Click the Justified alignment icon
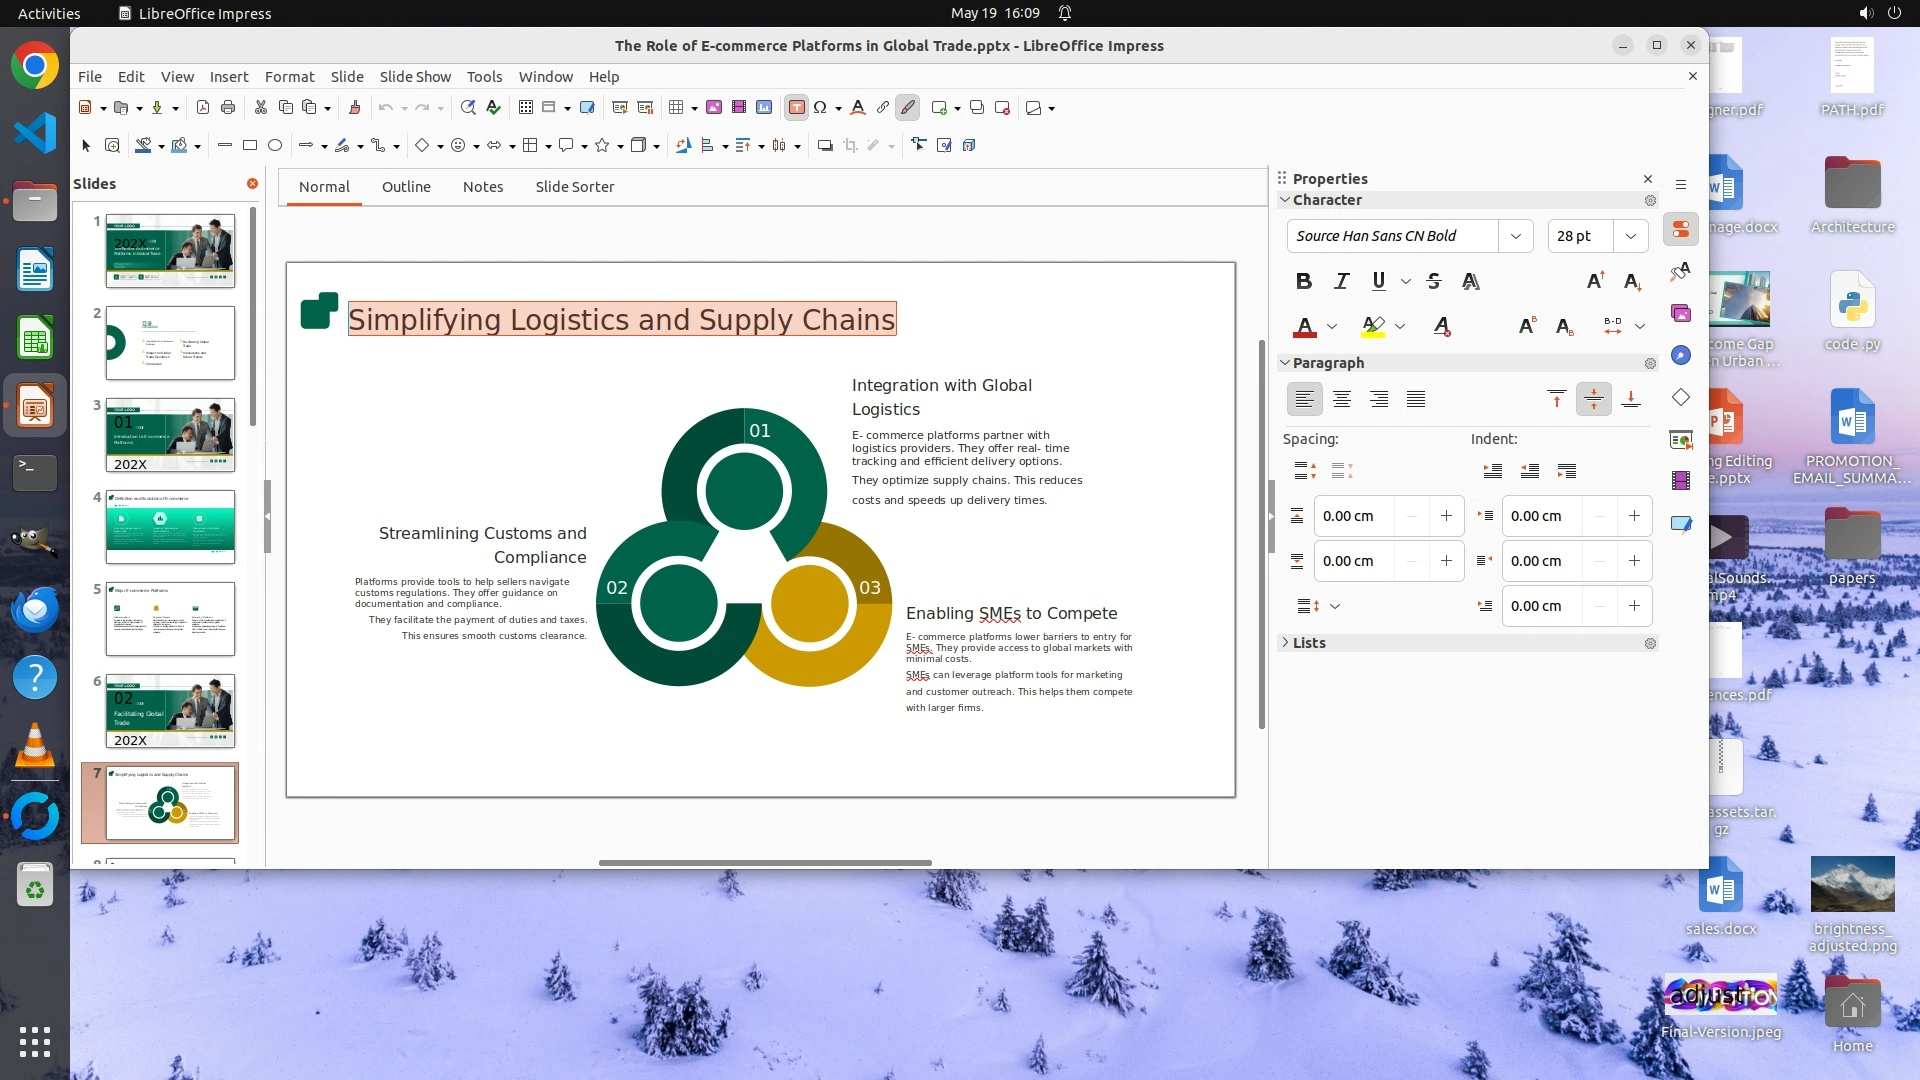This screenshot has height=1080, width=1920. [1415, 400]
